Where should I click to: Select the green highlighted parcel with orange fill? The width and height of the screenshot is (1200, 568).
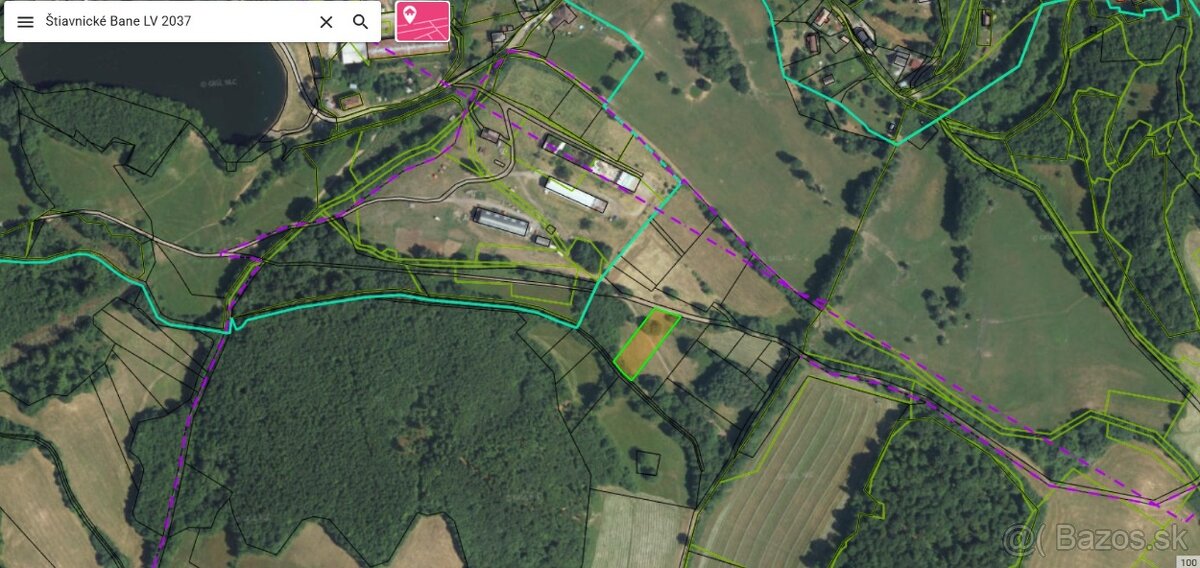646,343
